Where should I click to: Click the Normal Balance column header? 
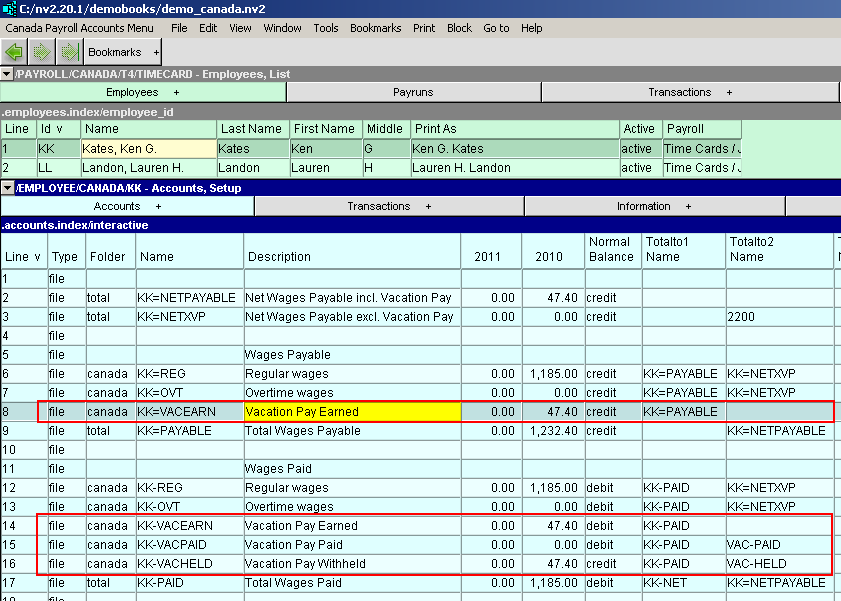point(611,250)
